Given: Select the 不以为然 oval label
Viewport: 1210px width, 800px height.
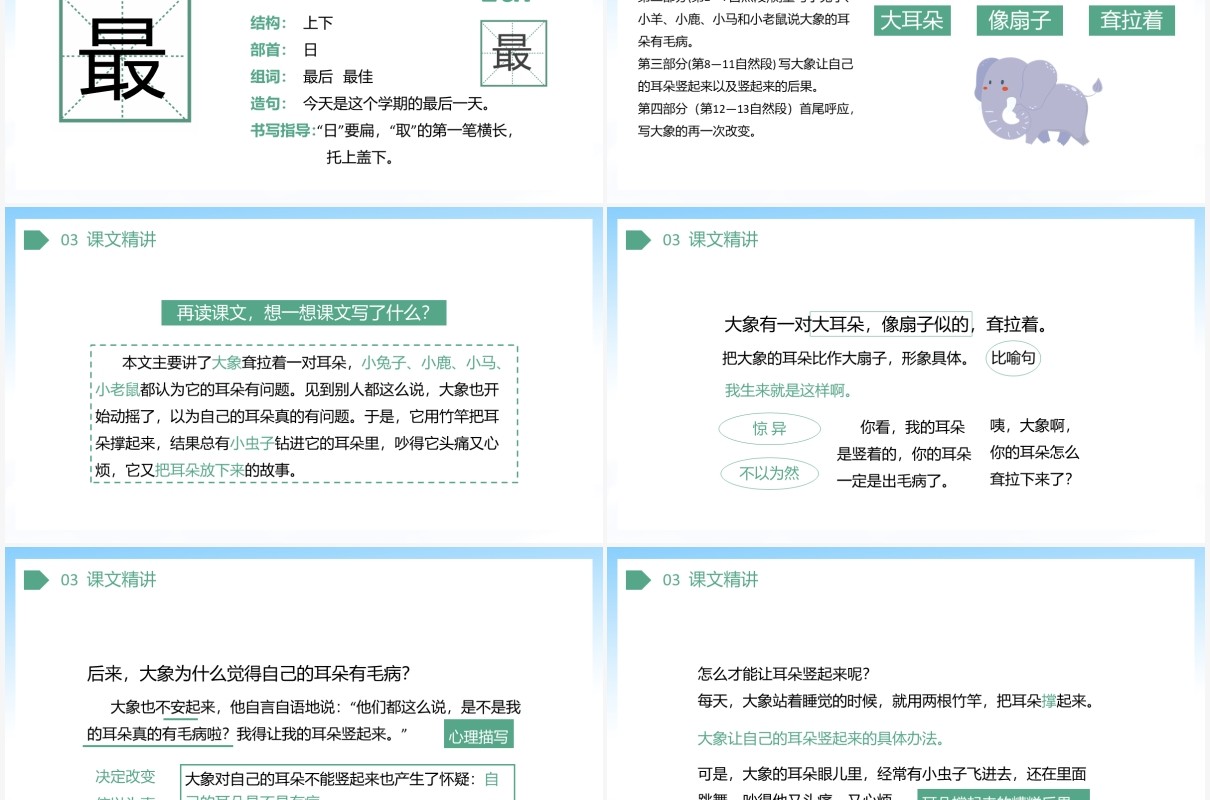Looking at the screenshot, I should [769, 473].
